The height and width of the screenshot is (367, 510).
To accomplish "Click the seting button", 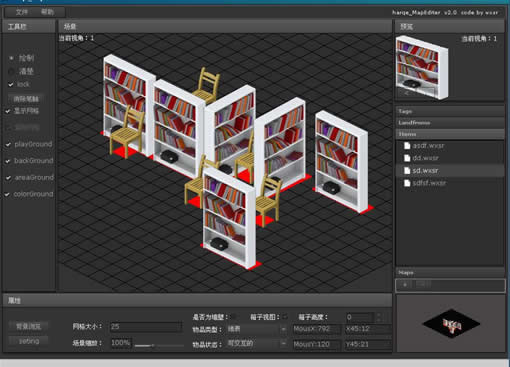I will tap(29, 341).
